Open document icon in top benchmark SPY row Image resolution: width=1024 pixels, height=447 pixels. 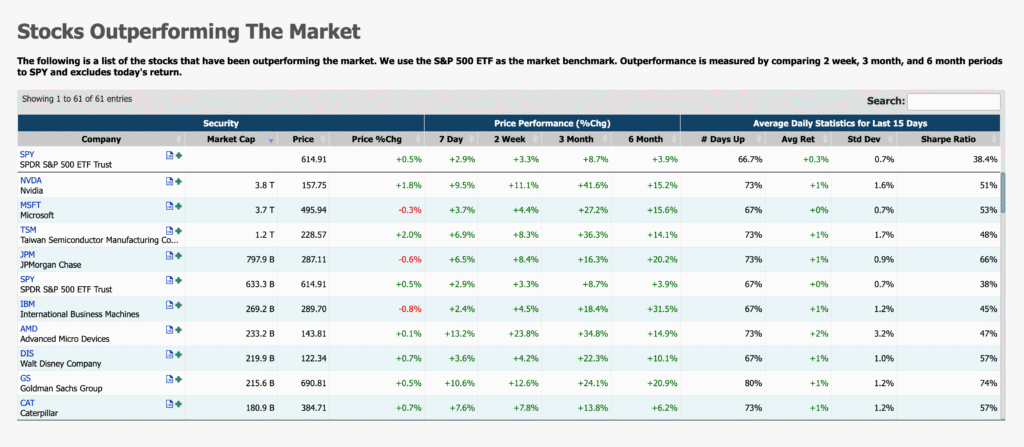pyautogui.click(x=169, y=156)
